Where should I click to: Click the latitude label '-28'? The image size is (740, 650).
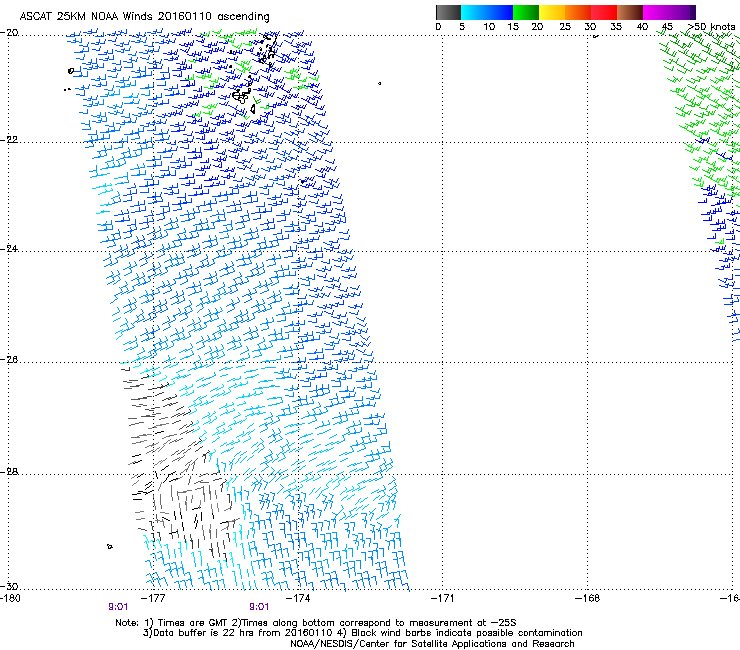tap(9, 472)
